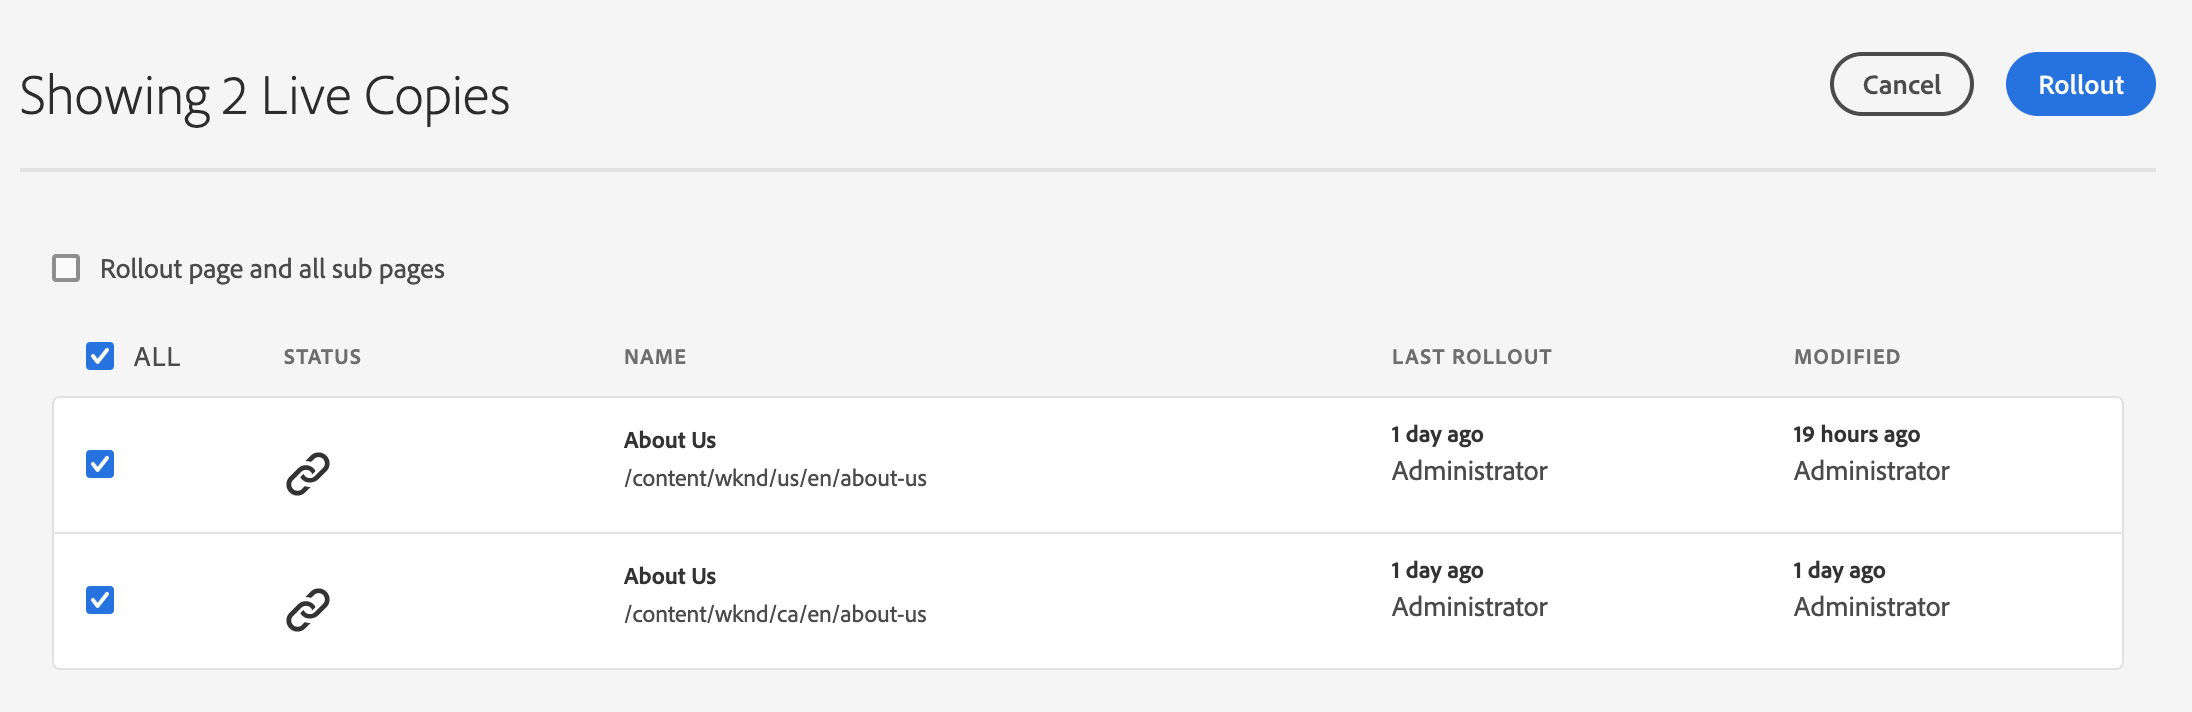Click the Rollout page and all sub pages label
Viewport: 2192px width, 712px height.
272,269
